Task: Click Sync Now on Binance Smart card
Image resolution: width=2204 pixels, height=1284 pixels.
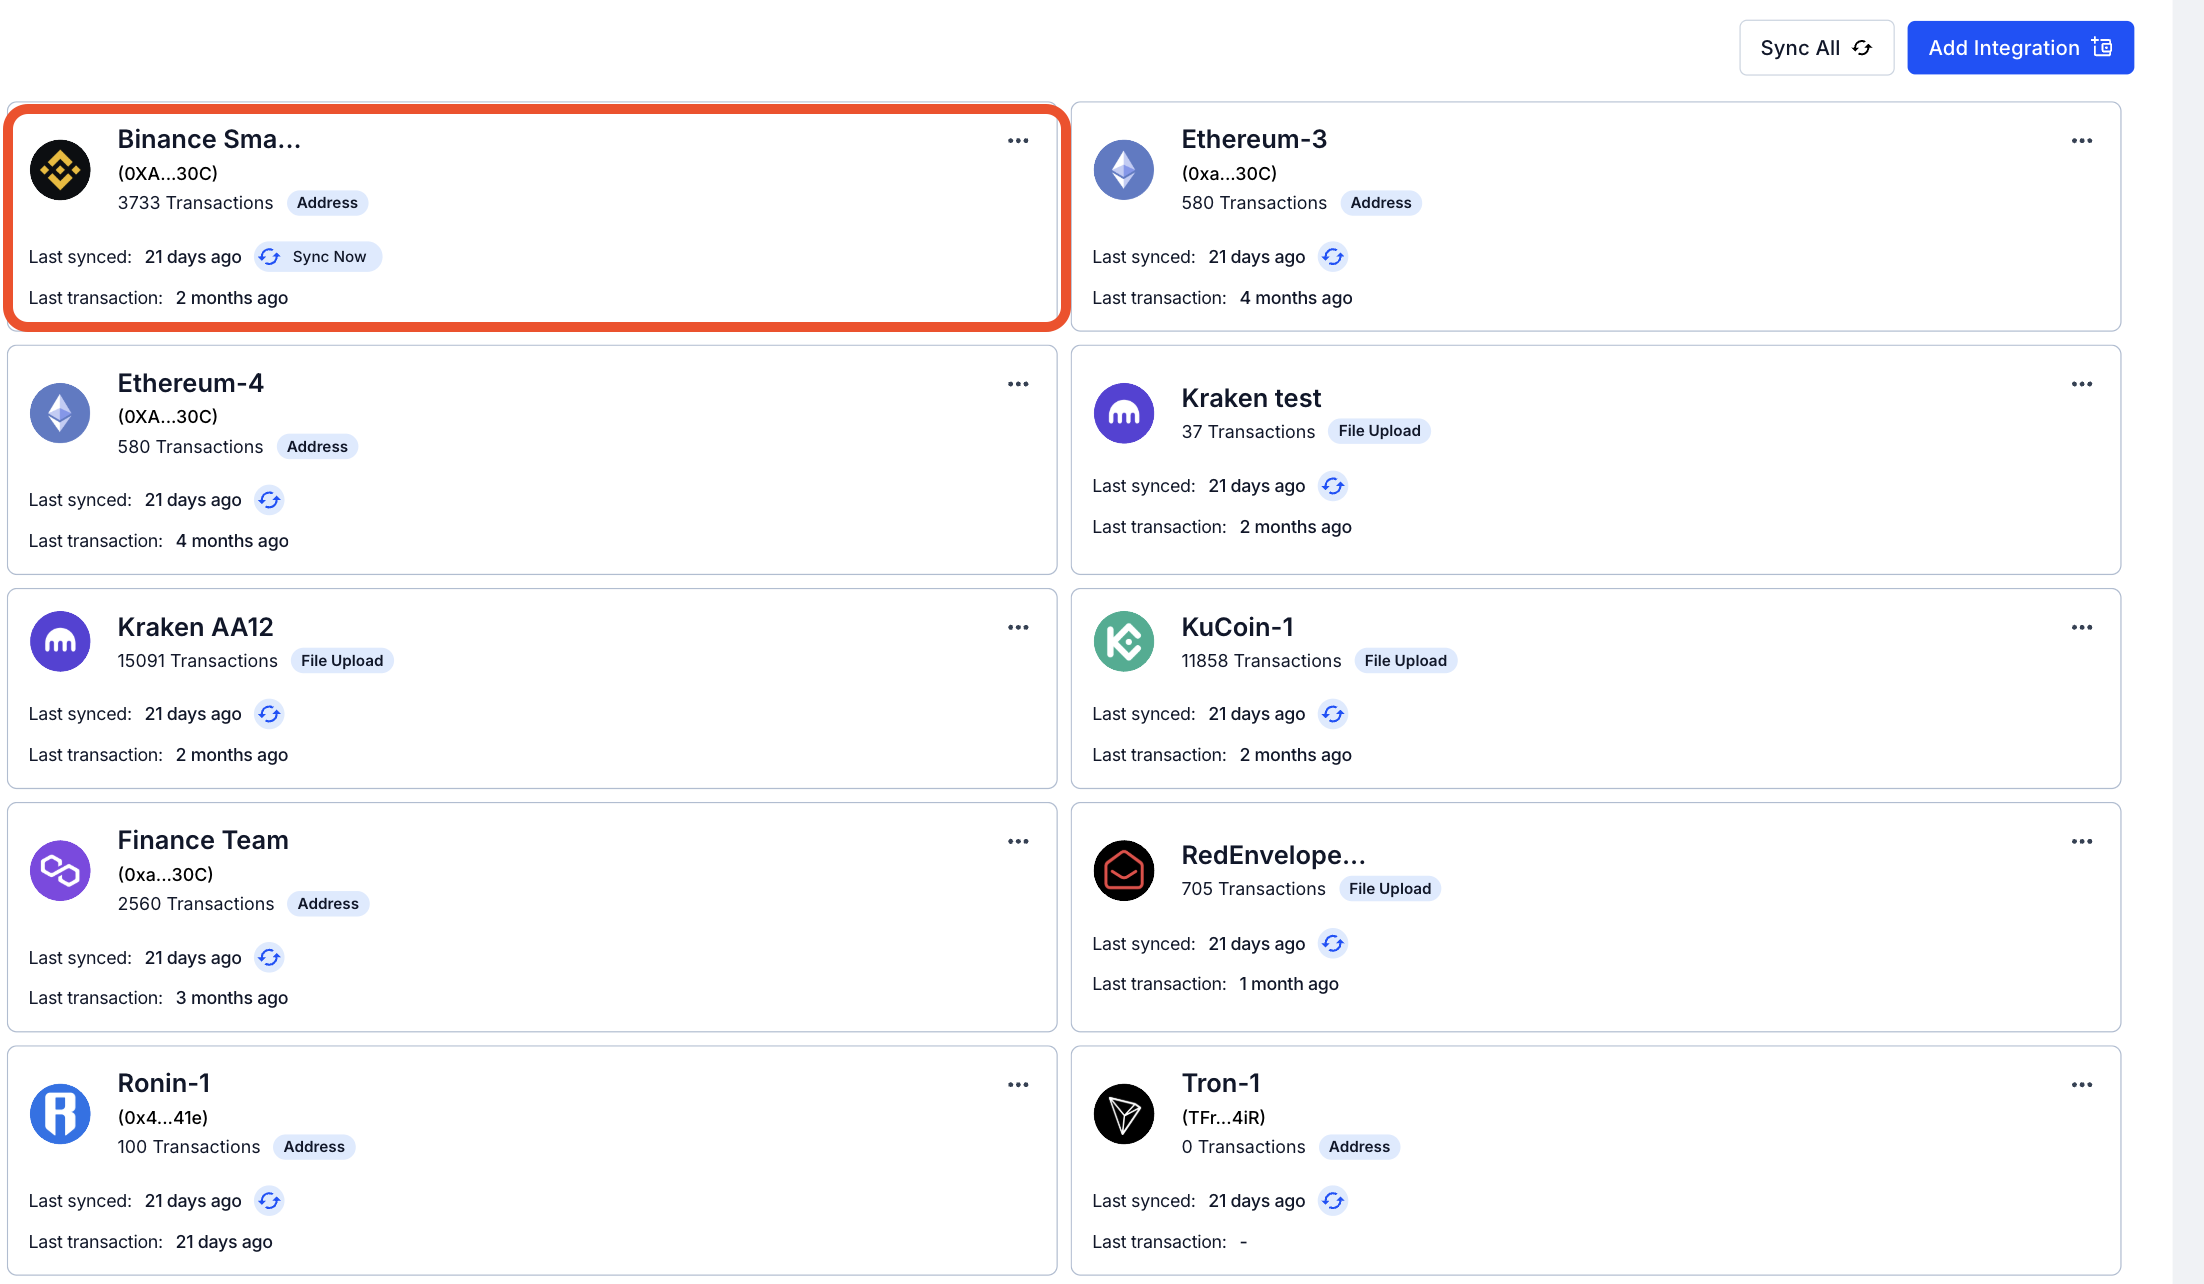Action: tap(318, 257)
